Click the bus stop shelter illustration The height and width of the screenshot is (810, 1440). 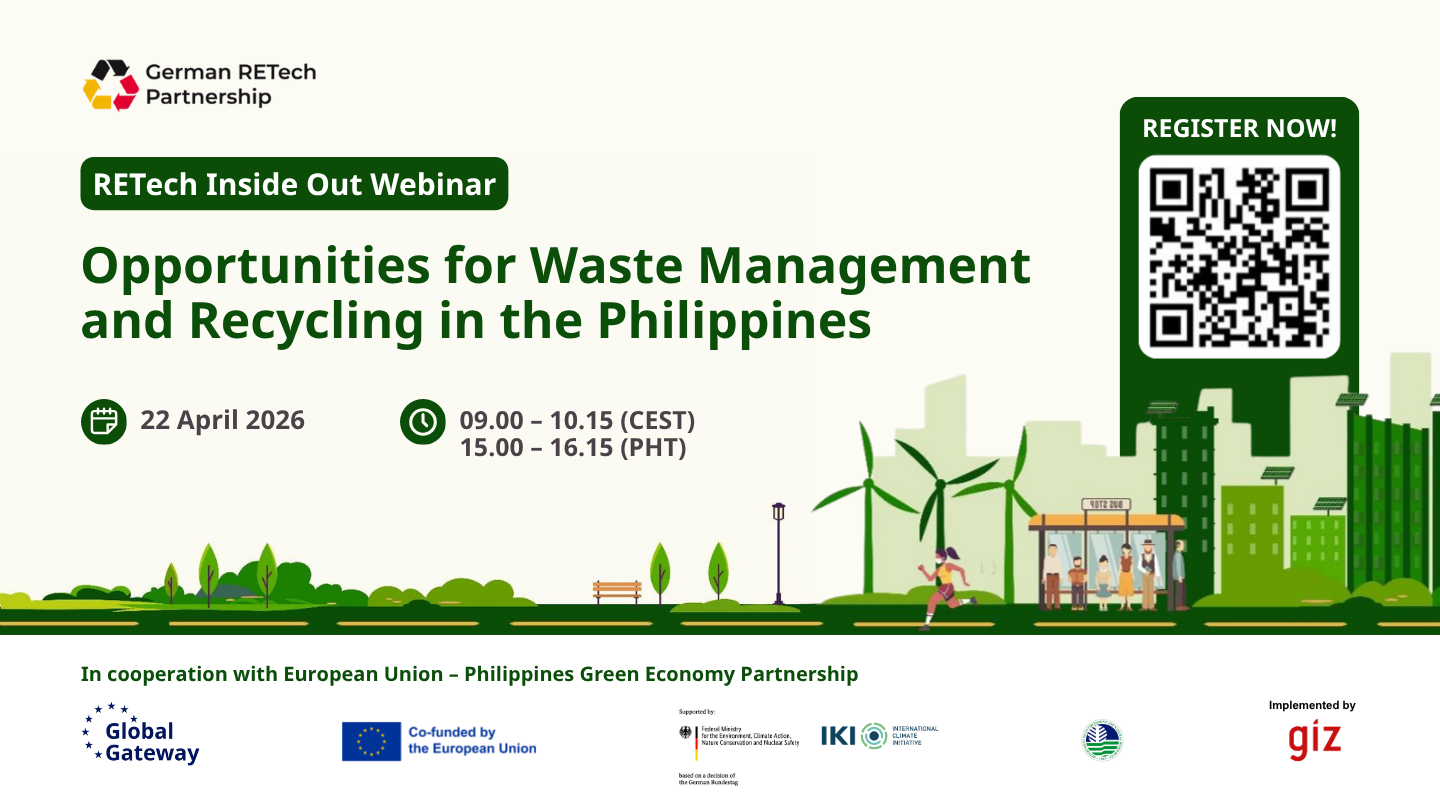[1106, 556]
